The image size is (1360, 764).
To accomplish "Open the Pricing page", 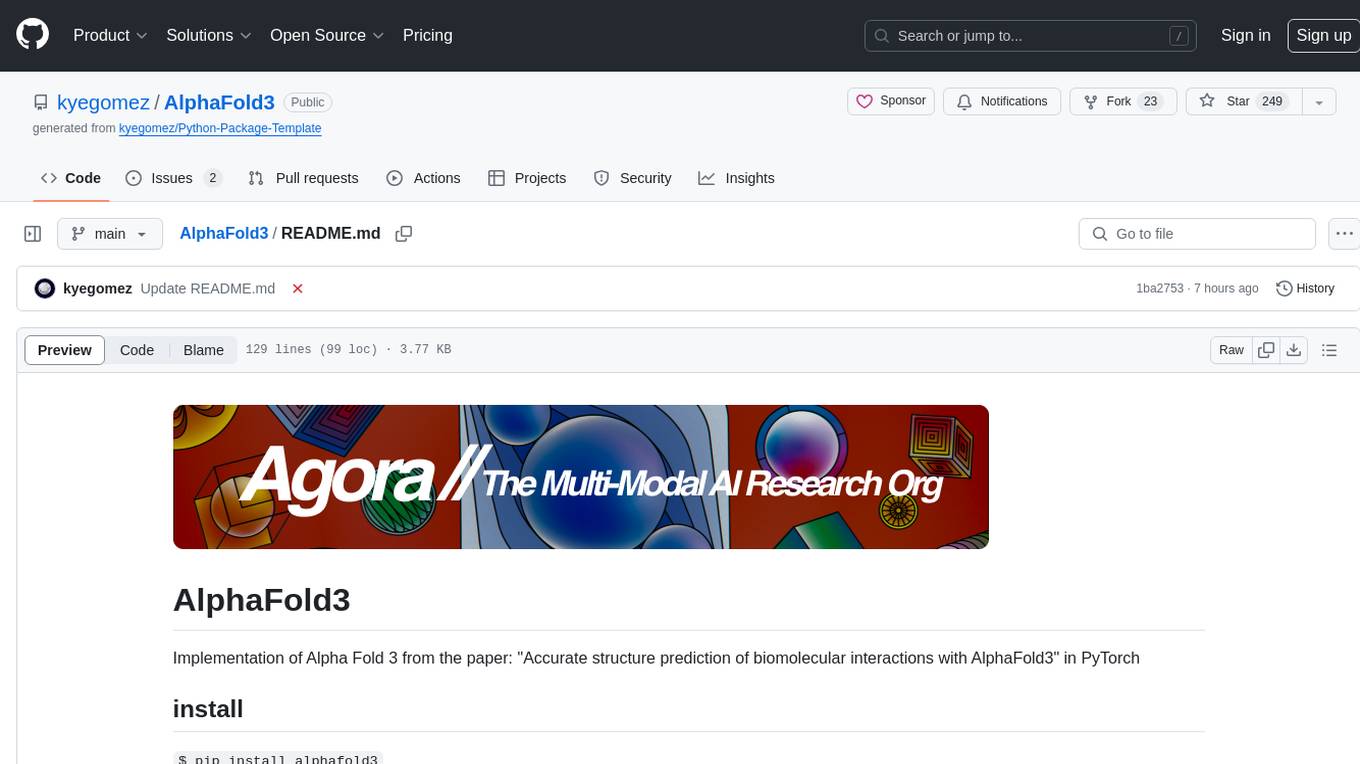I will click(x=427, y=35).
